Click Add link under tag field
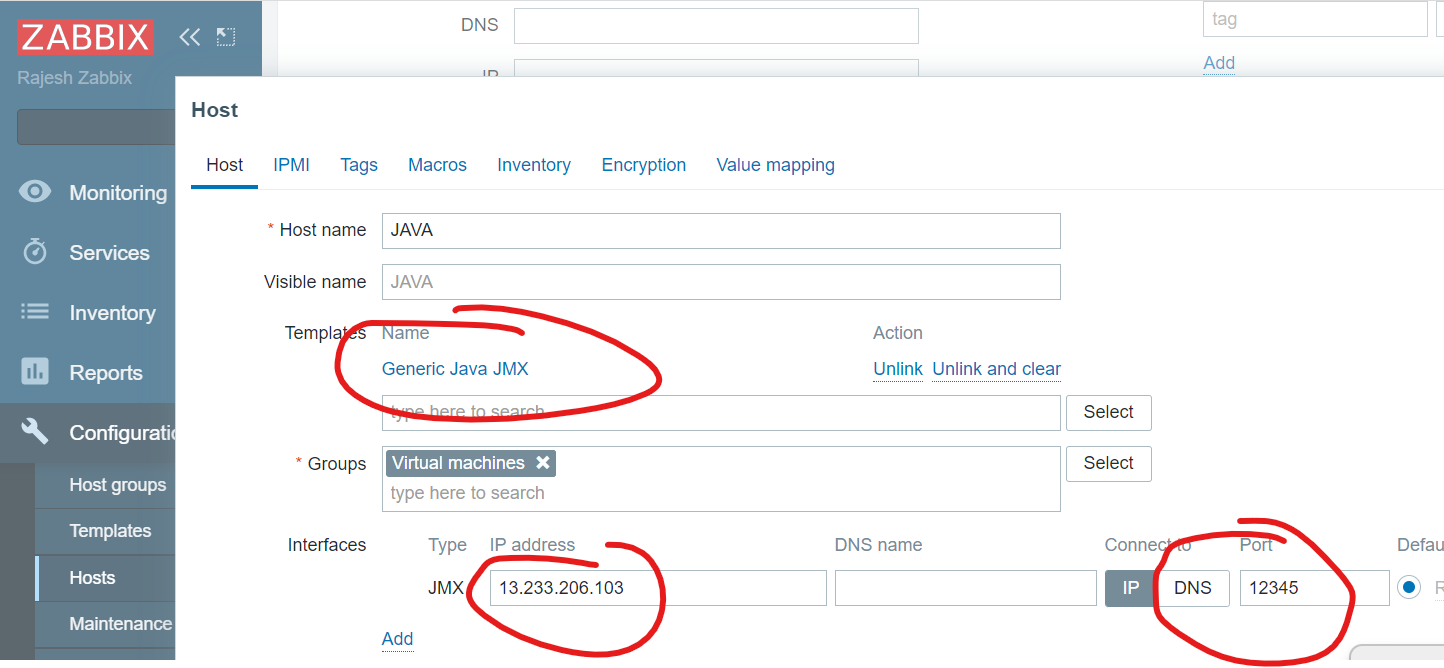Image resolution: width=1444 pixels, height=668 pixels. pos(1219,63)
